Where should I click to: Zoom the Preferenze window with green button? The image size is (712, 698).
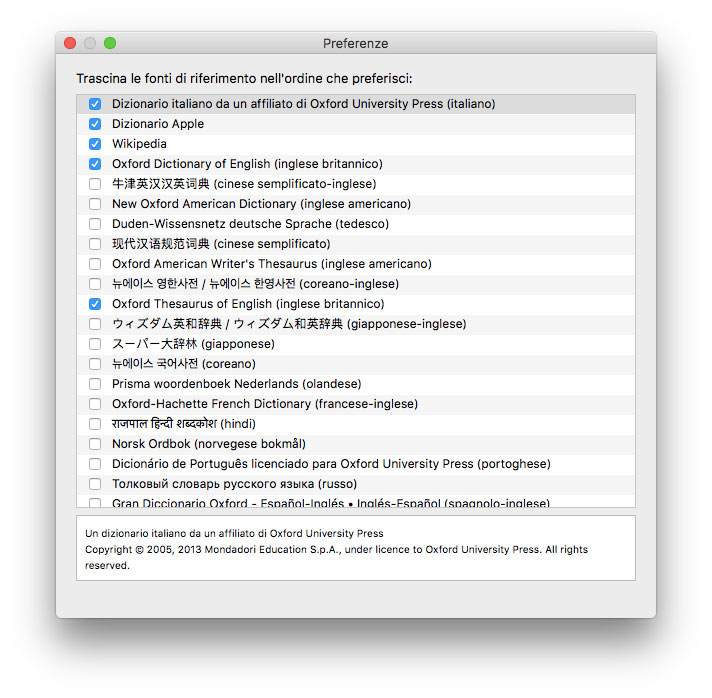pyautogui.click(x=110, y=43)
